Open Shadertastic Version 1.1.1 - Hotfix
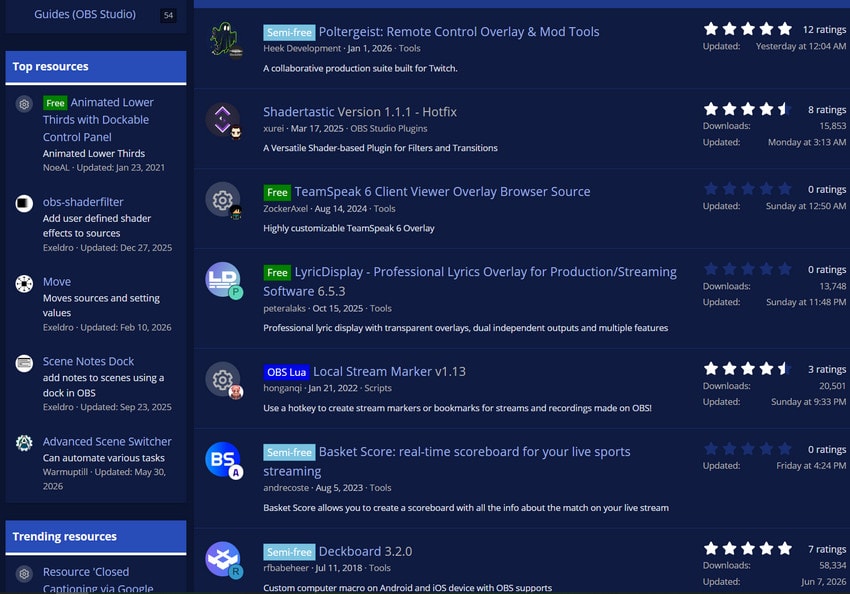This screenshot has width=850, height=594. coord(360,112)
